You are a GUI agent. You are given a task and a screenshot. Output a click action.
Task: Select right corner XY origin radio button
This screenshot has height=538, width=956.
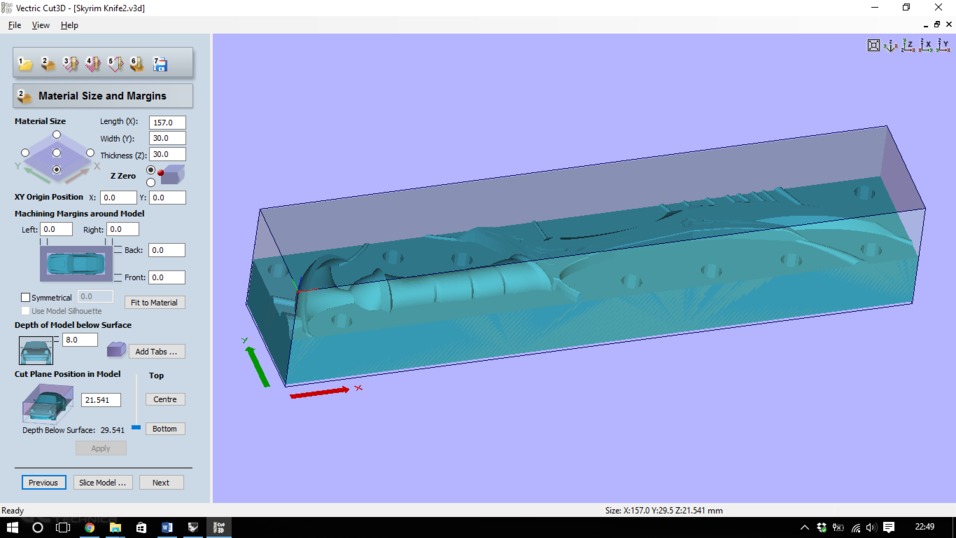(90, 152)
